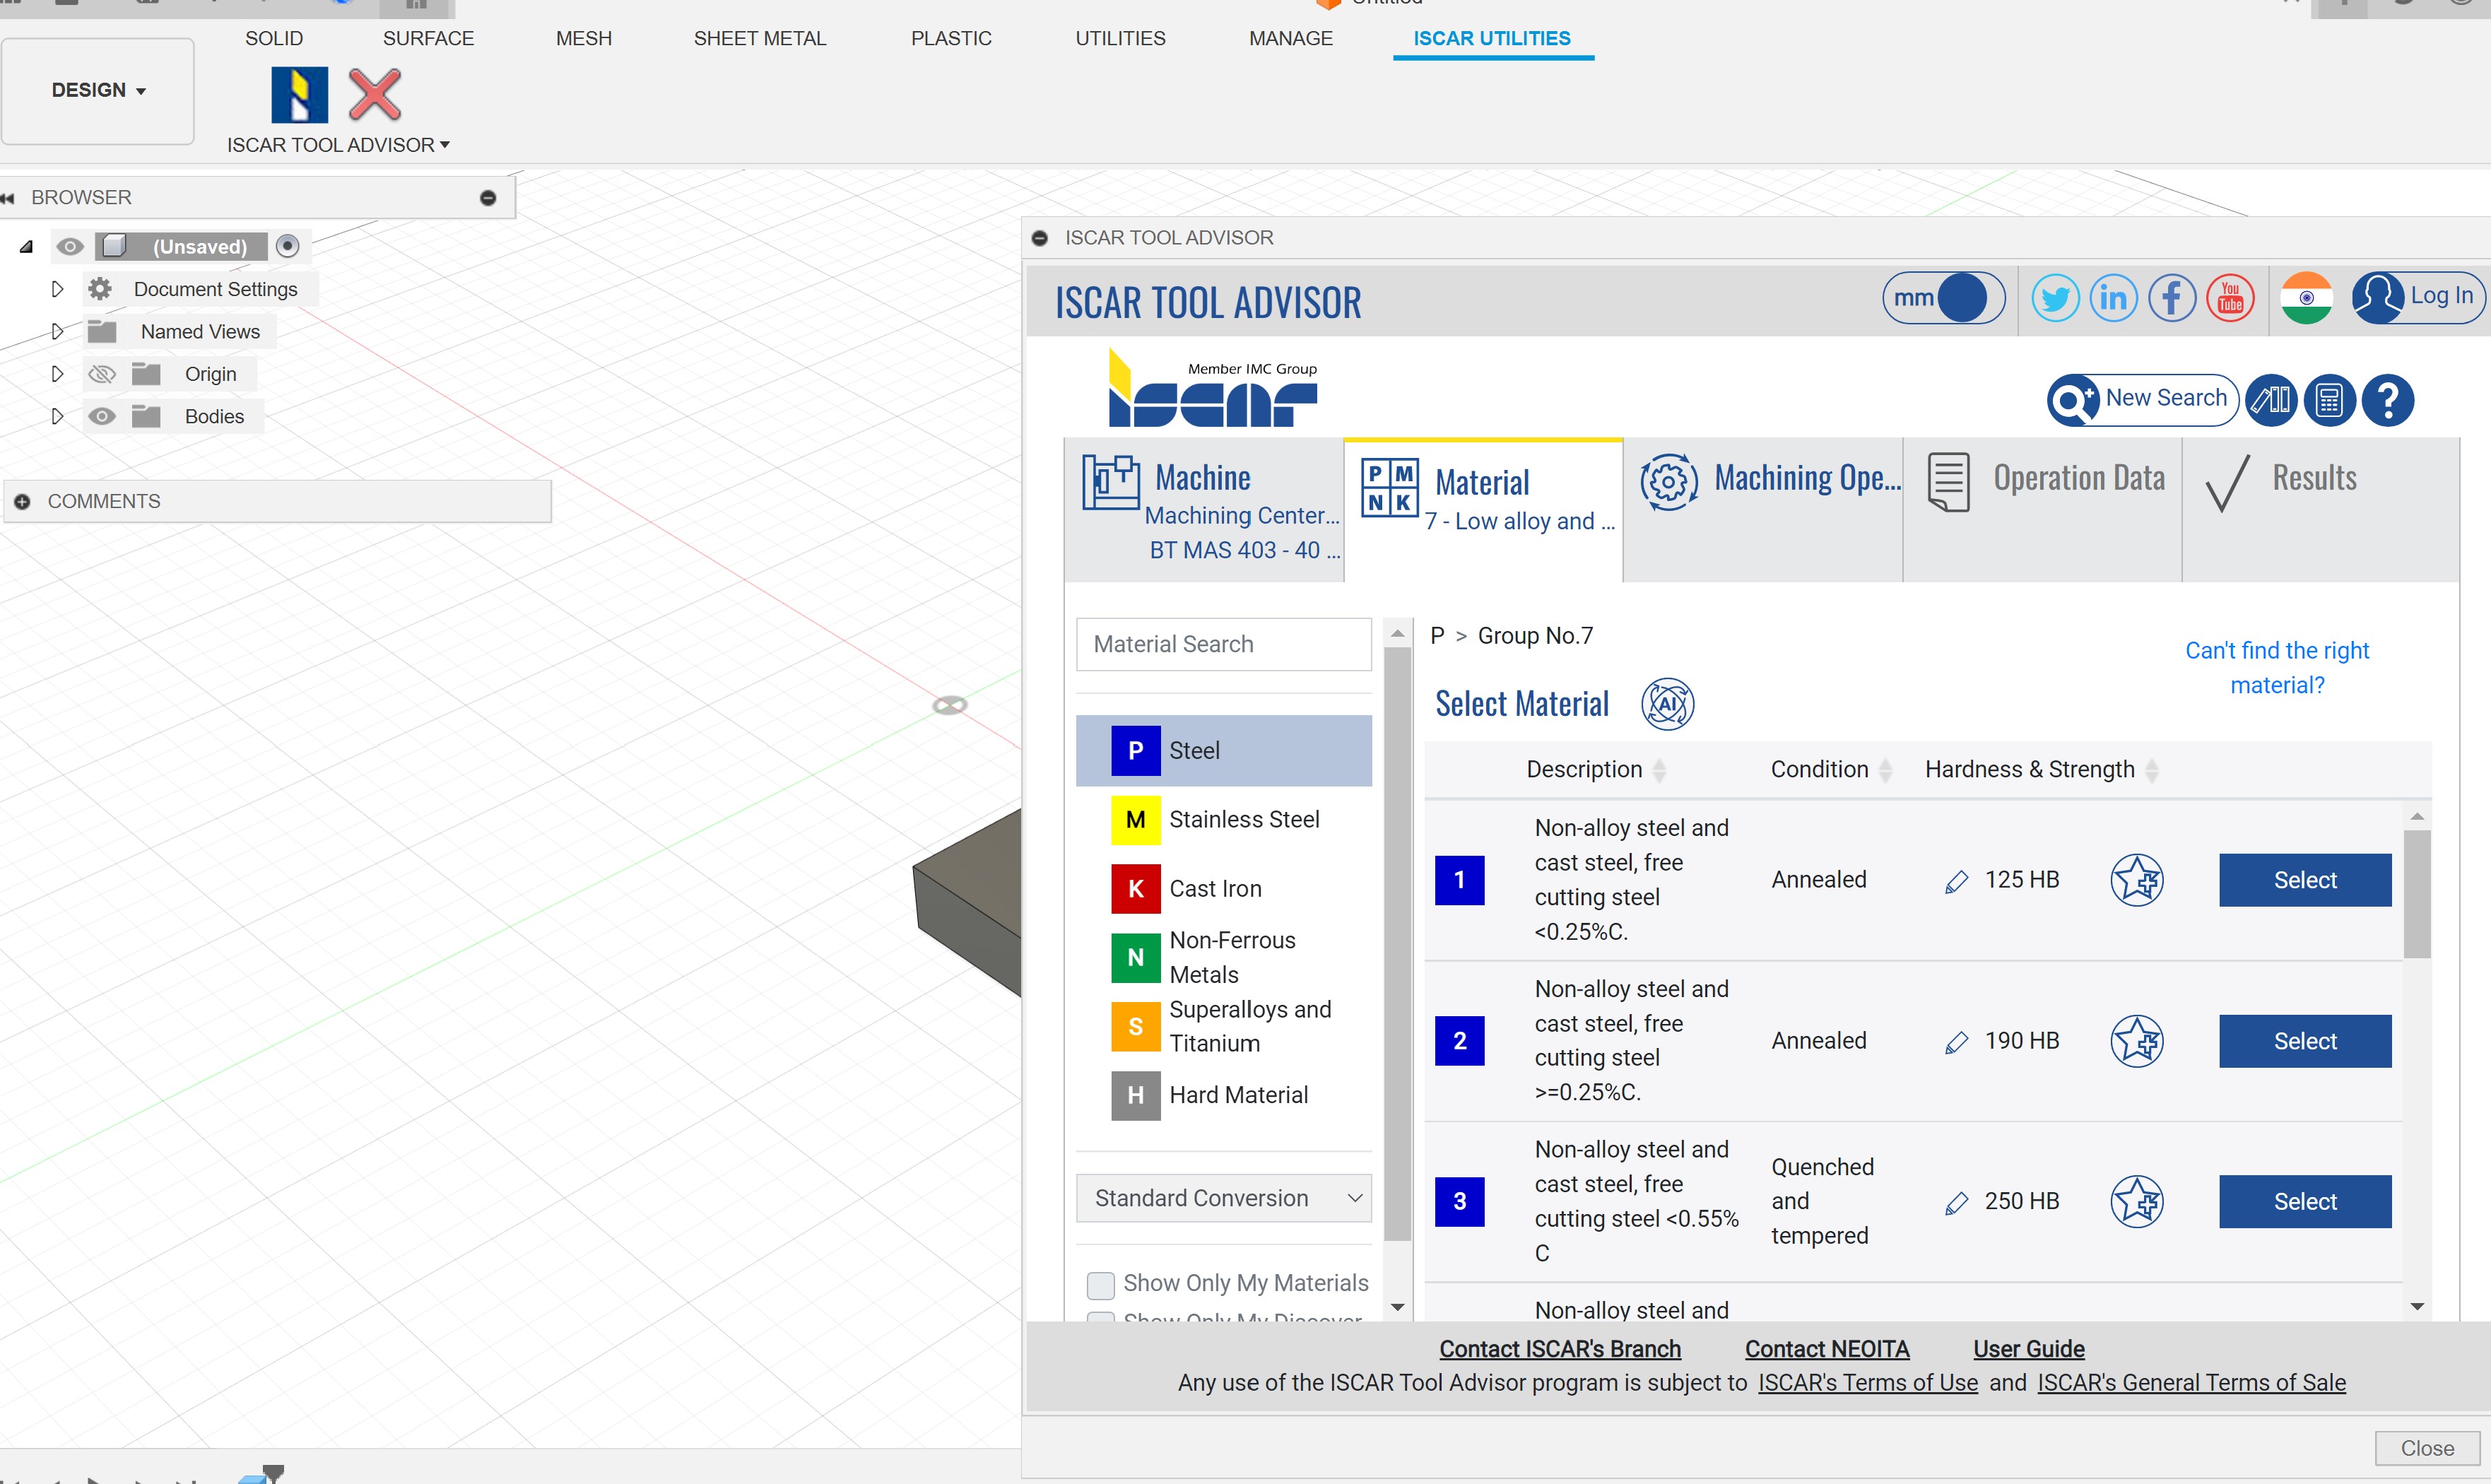Open the Machining Operation step tab
2491x1484 pixels.
click(x=1770, y=480)
